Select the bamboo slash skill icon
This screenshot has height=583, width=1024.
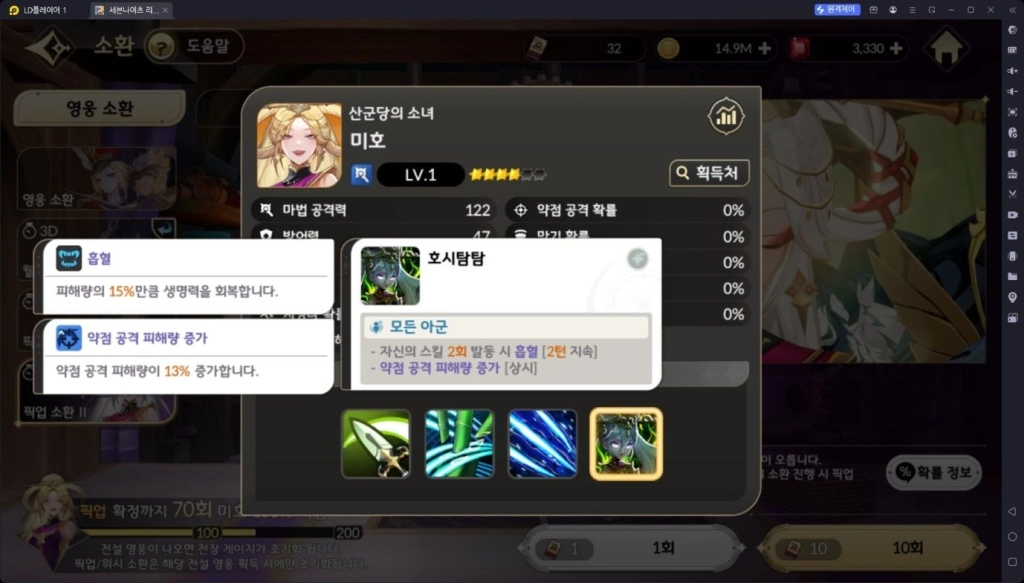[x=459, y=444]
